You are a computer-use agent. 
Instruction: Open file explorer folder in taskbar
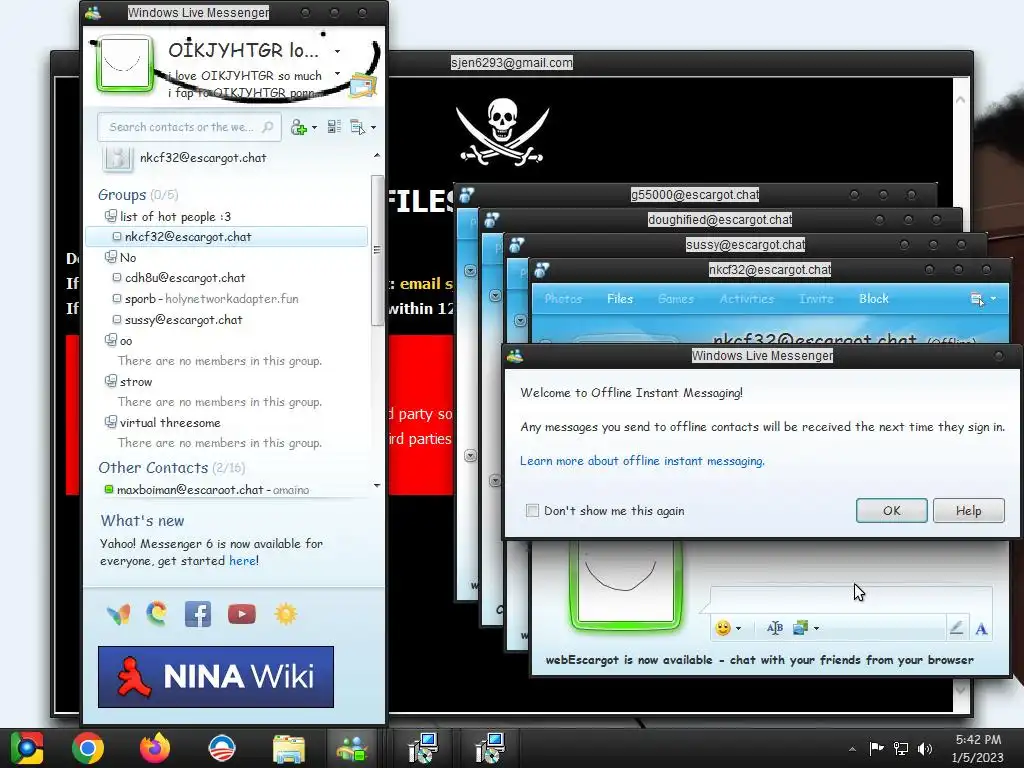[x=289, y=749]
